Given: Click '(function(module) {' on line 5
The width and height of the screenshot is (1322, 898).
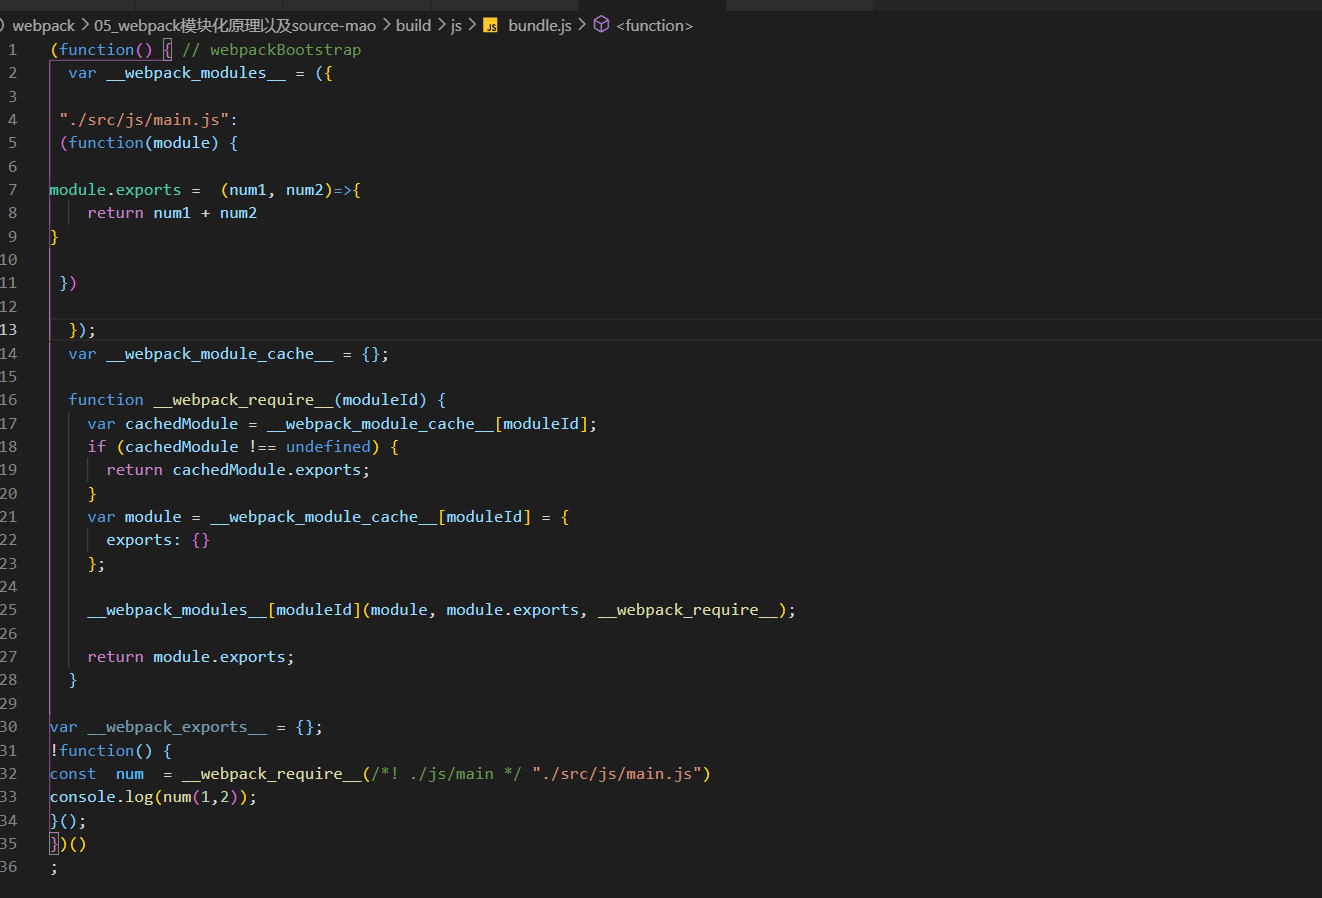Looking at the screenshot, I should (x=148, y=143).
